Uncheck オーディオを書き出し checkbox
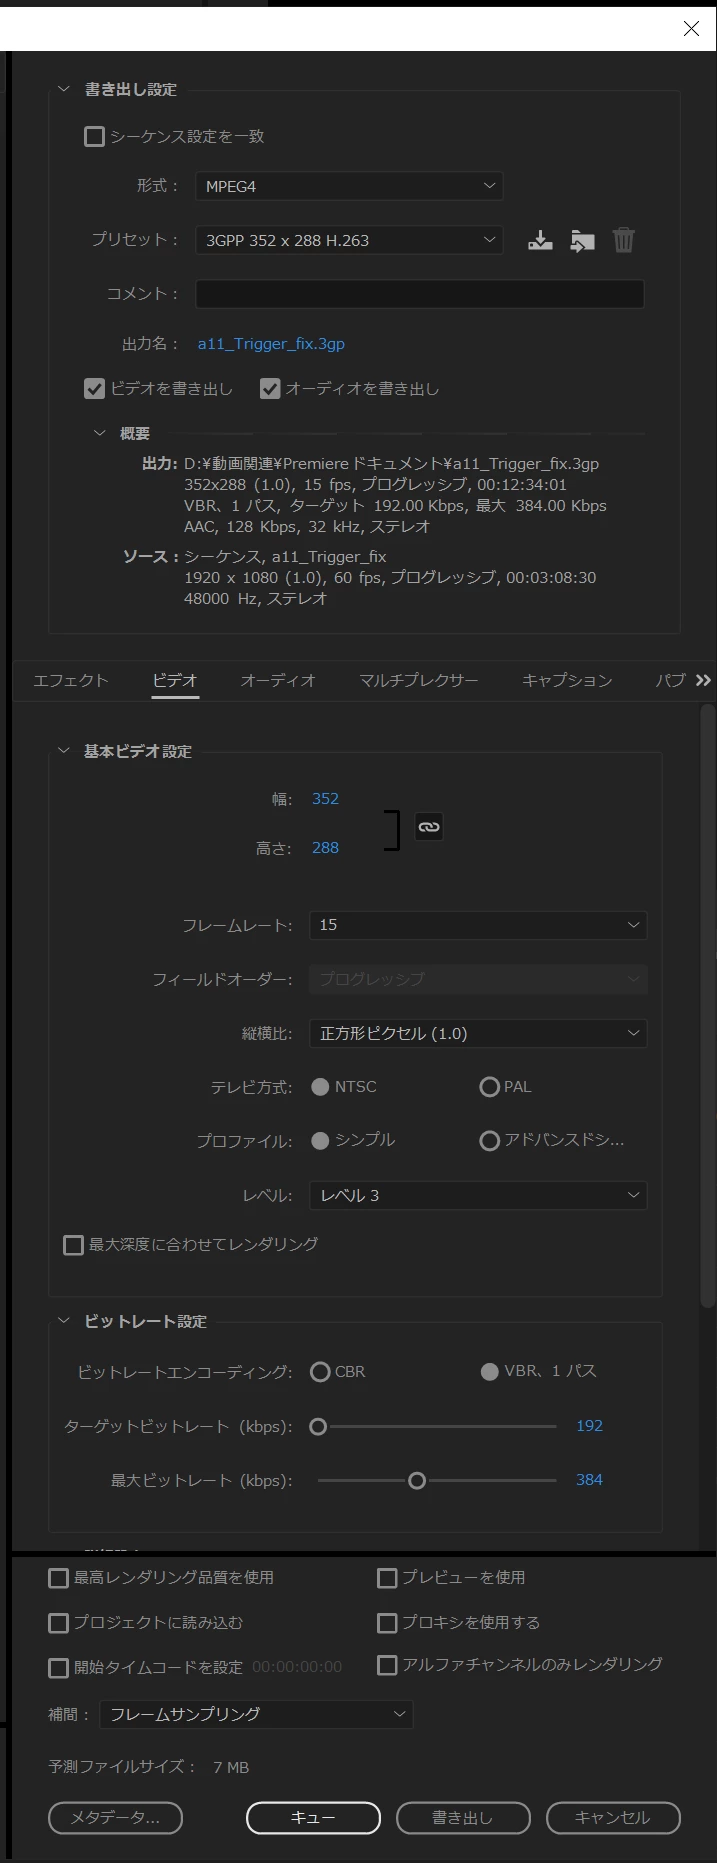The image size is (717, 1863). pyautogui.click(x=270, y=389)
